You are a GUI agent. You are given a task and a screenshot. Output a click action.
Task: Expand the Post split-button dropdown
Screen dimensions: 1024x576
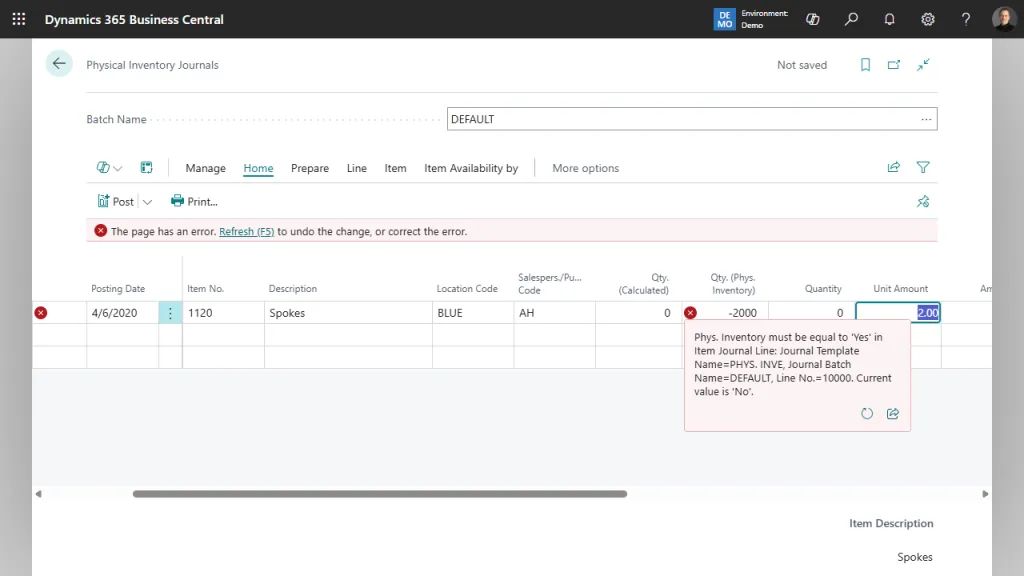(x=147, y=201)
